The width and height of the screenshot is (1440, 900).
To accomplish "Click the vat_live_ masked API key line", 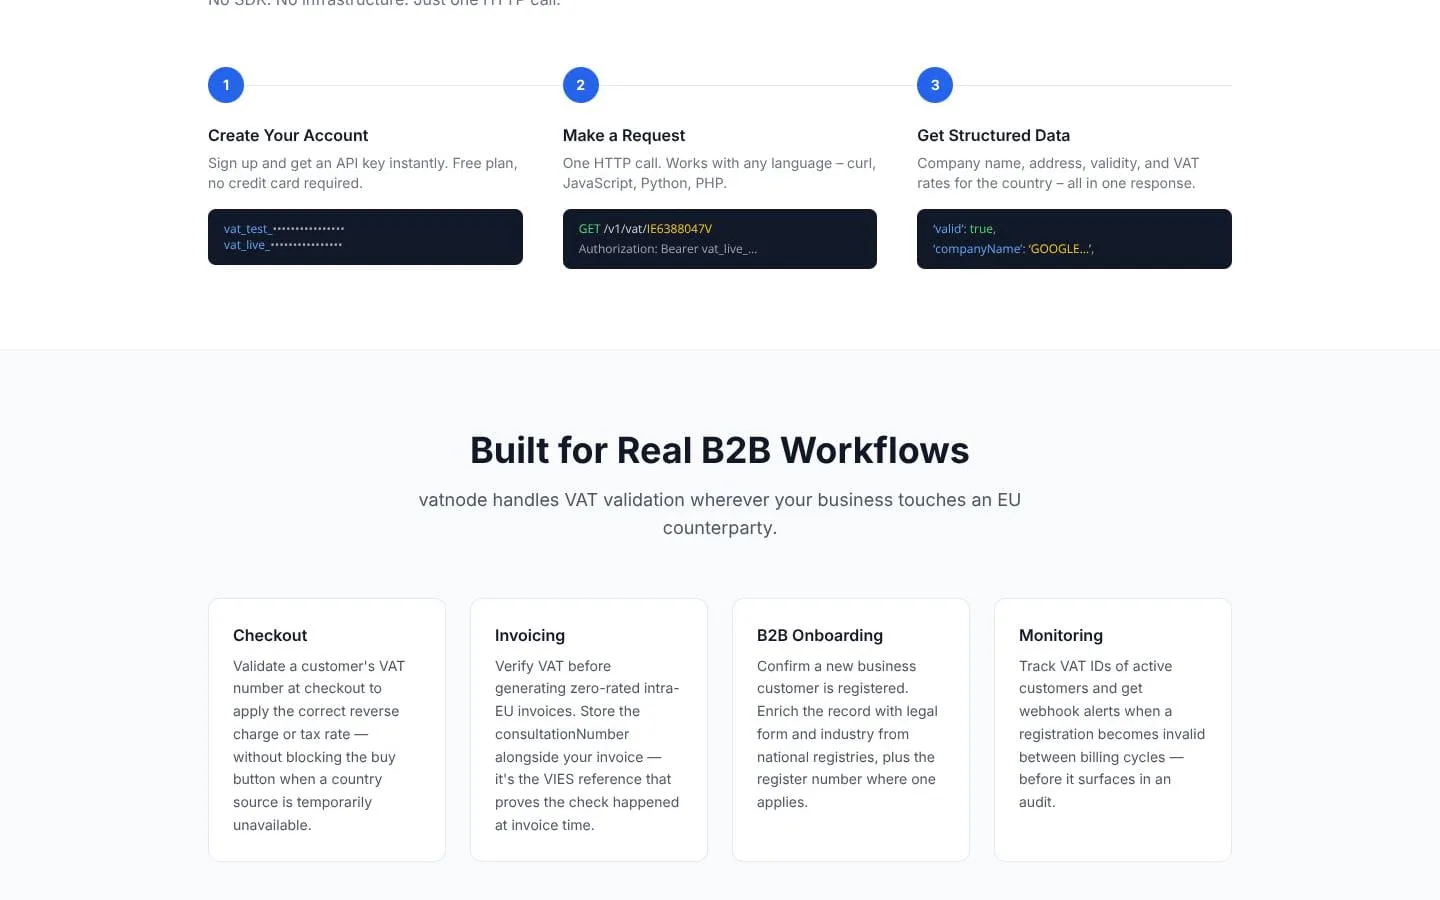I will tap(283, 245).
